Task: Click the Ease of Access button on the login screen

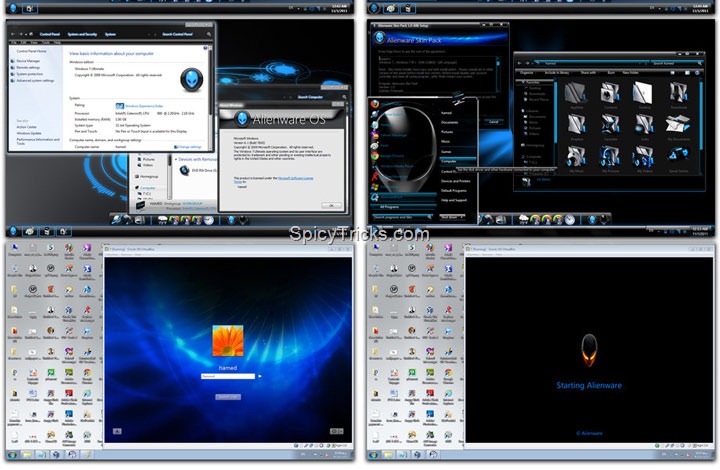Action: (x=117, y=431)
